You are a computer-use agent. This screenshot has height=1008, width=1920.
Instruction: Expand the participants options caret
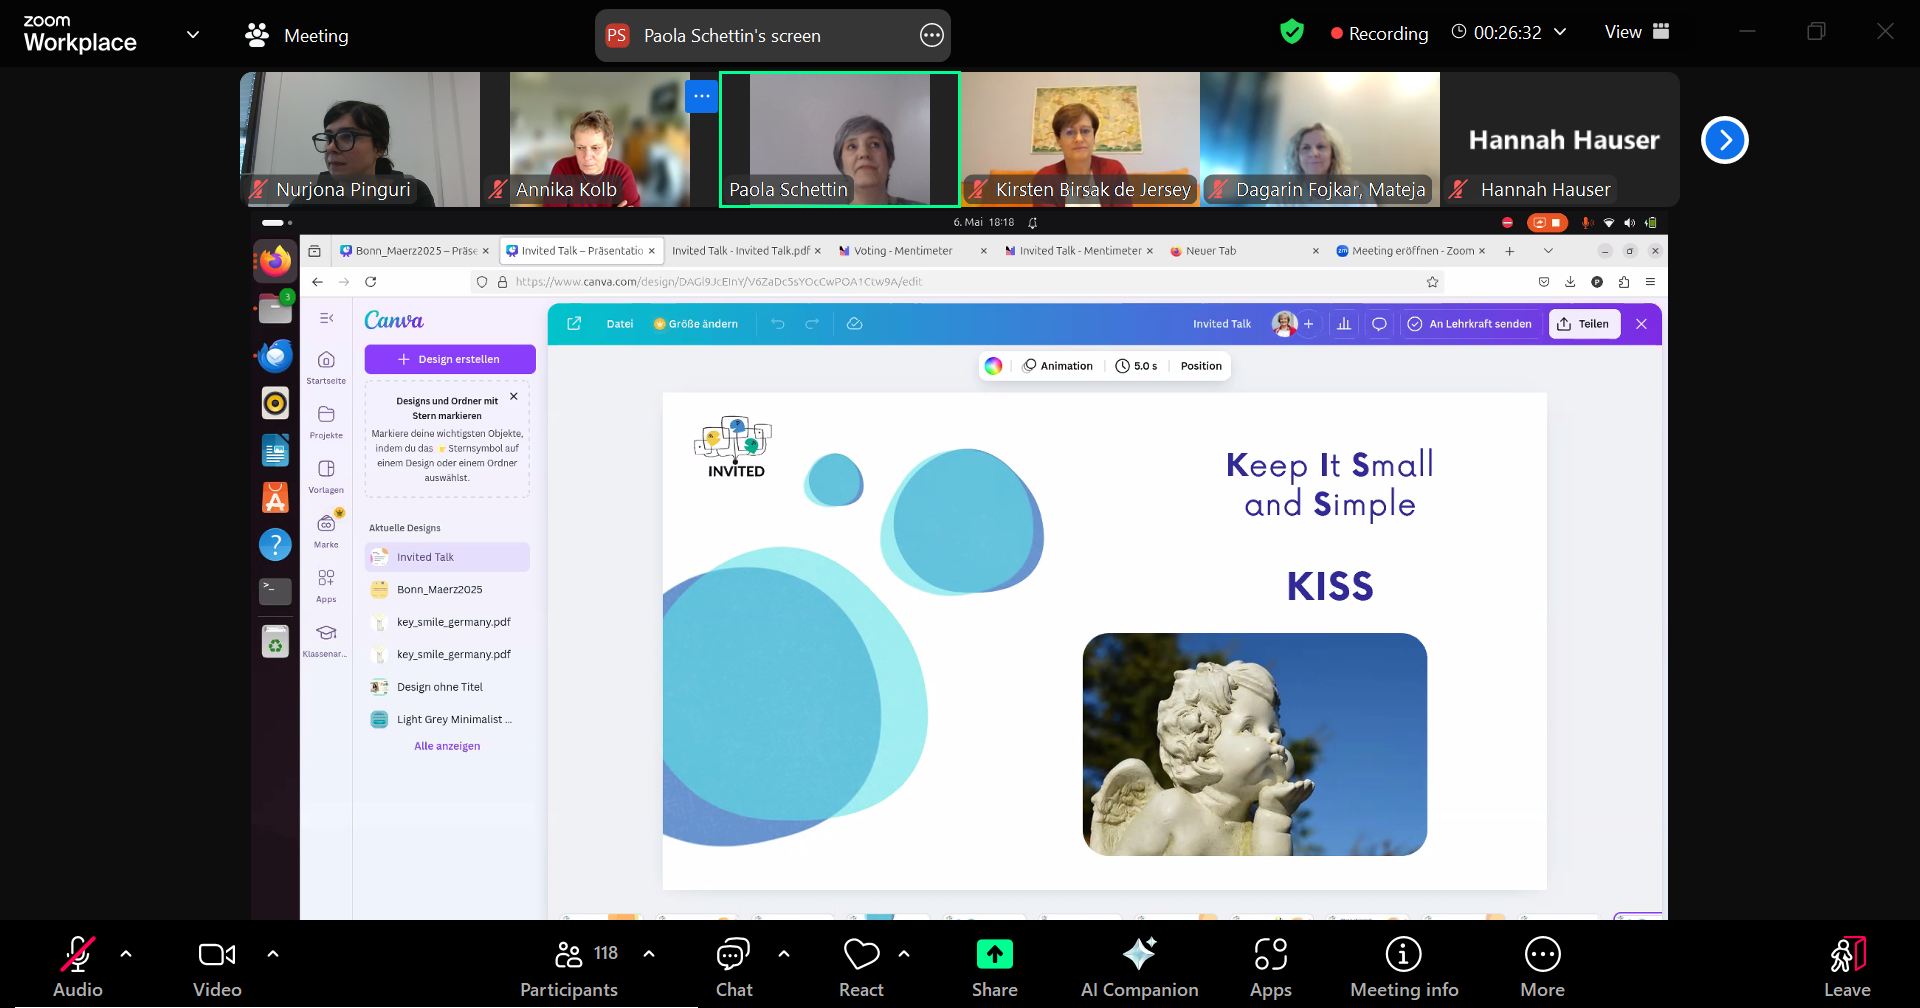[x=649, y=954]
